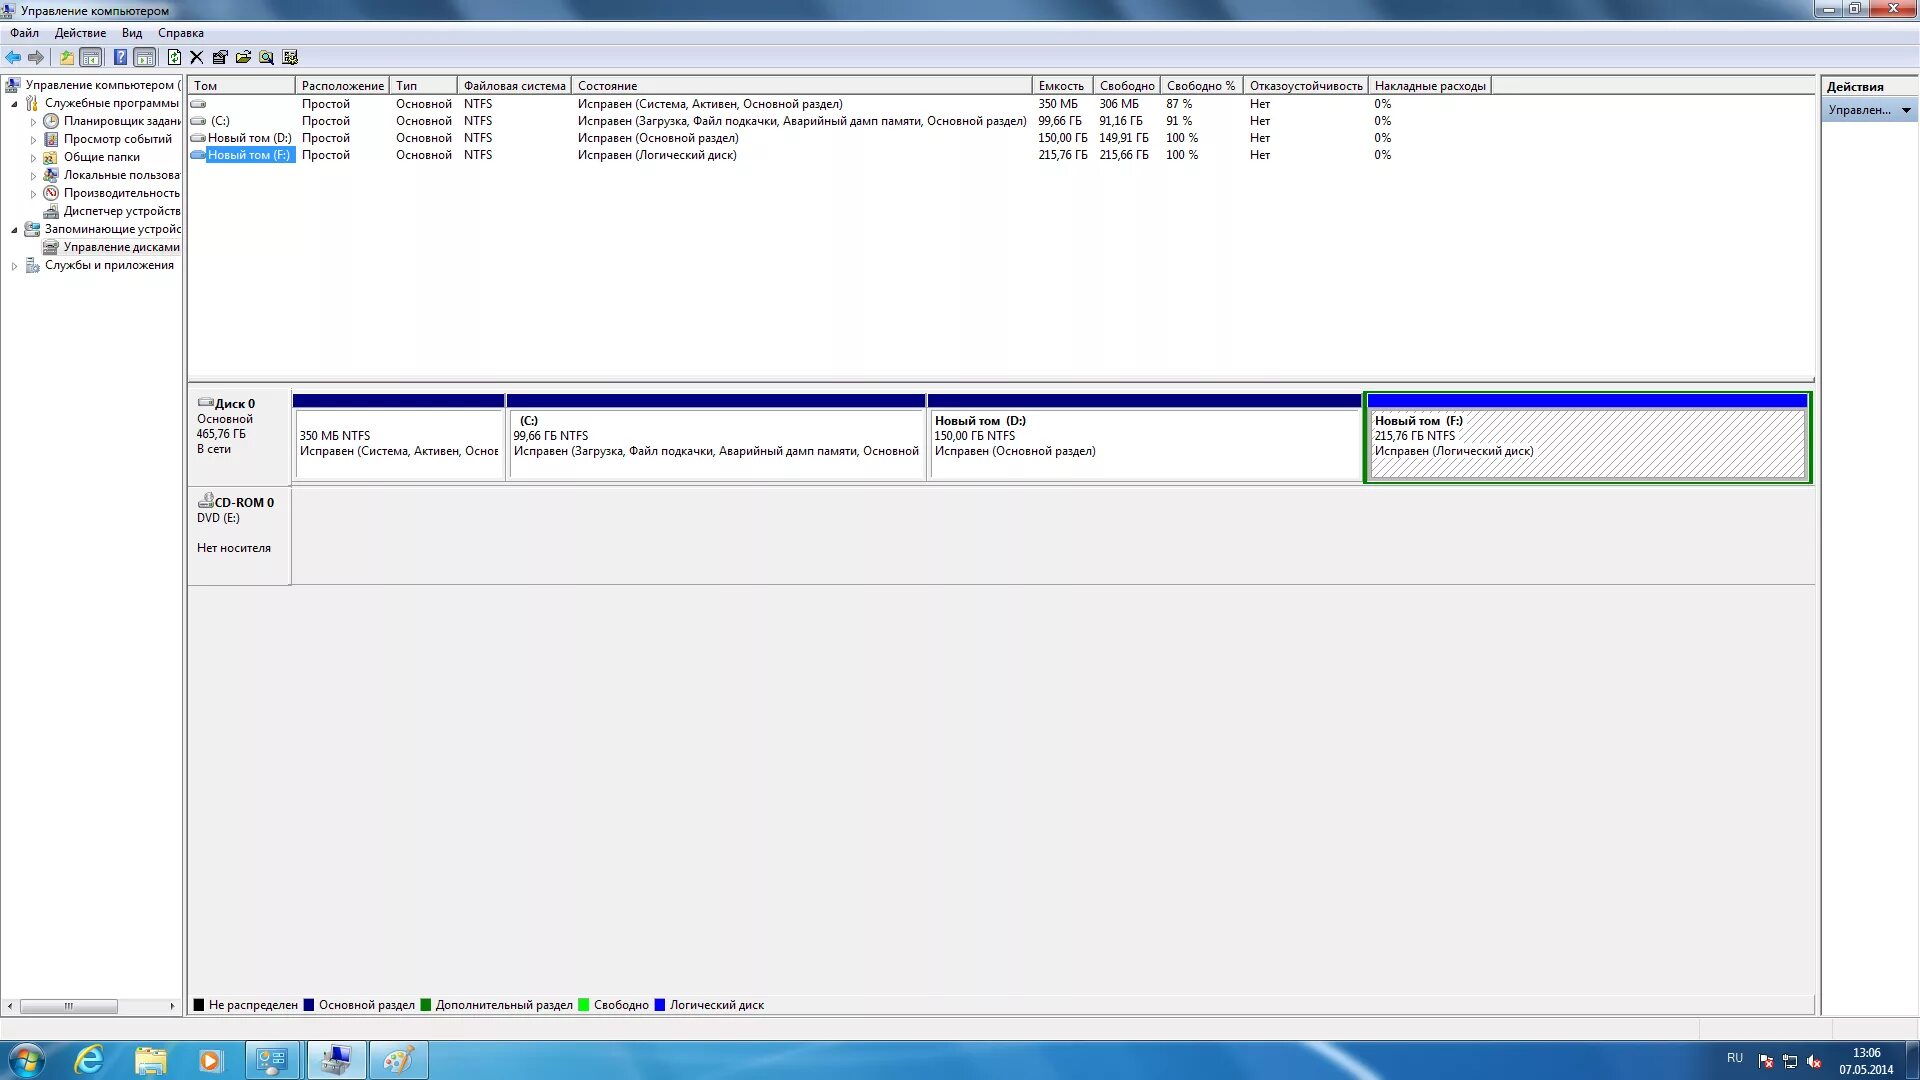This screenshot has height=1080, width=1920.
Task: Click the Properties icon in toolbar
Action: (x=220, y=57)
